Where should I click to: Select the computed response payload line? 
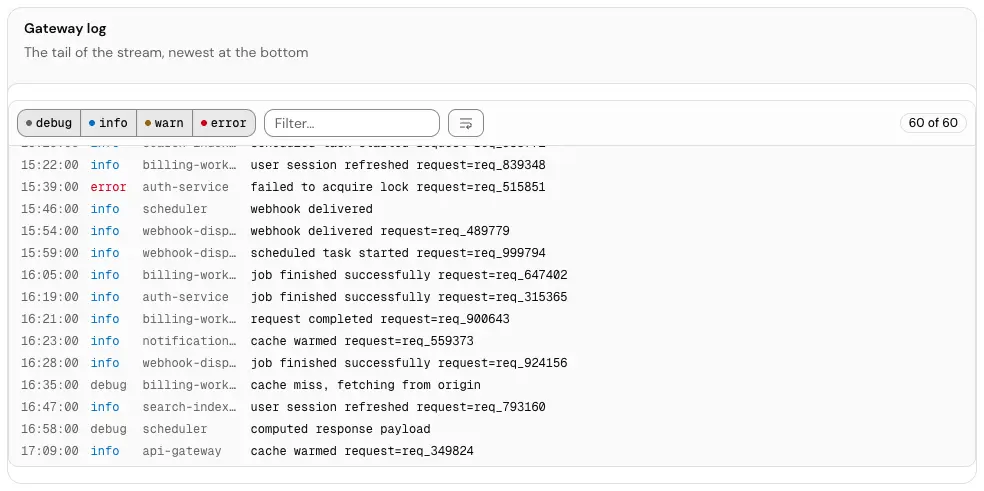(492, 429)
